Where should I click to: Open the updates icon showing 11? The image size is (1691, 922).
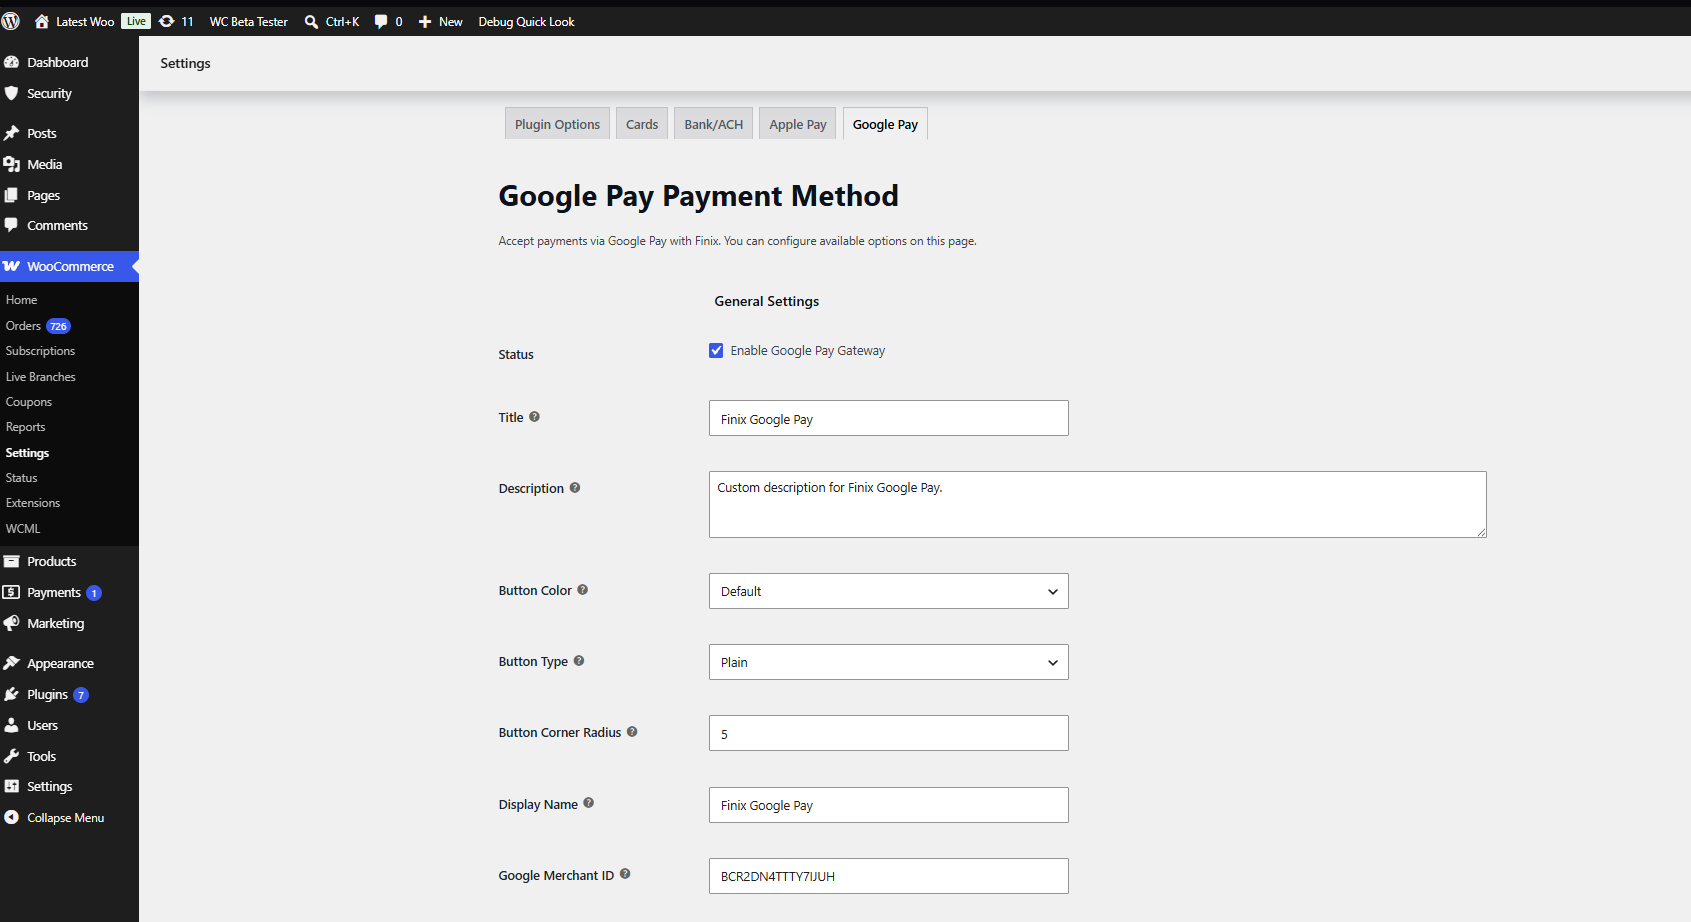click(166, 21)
